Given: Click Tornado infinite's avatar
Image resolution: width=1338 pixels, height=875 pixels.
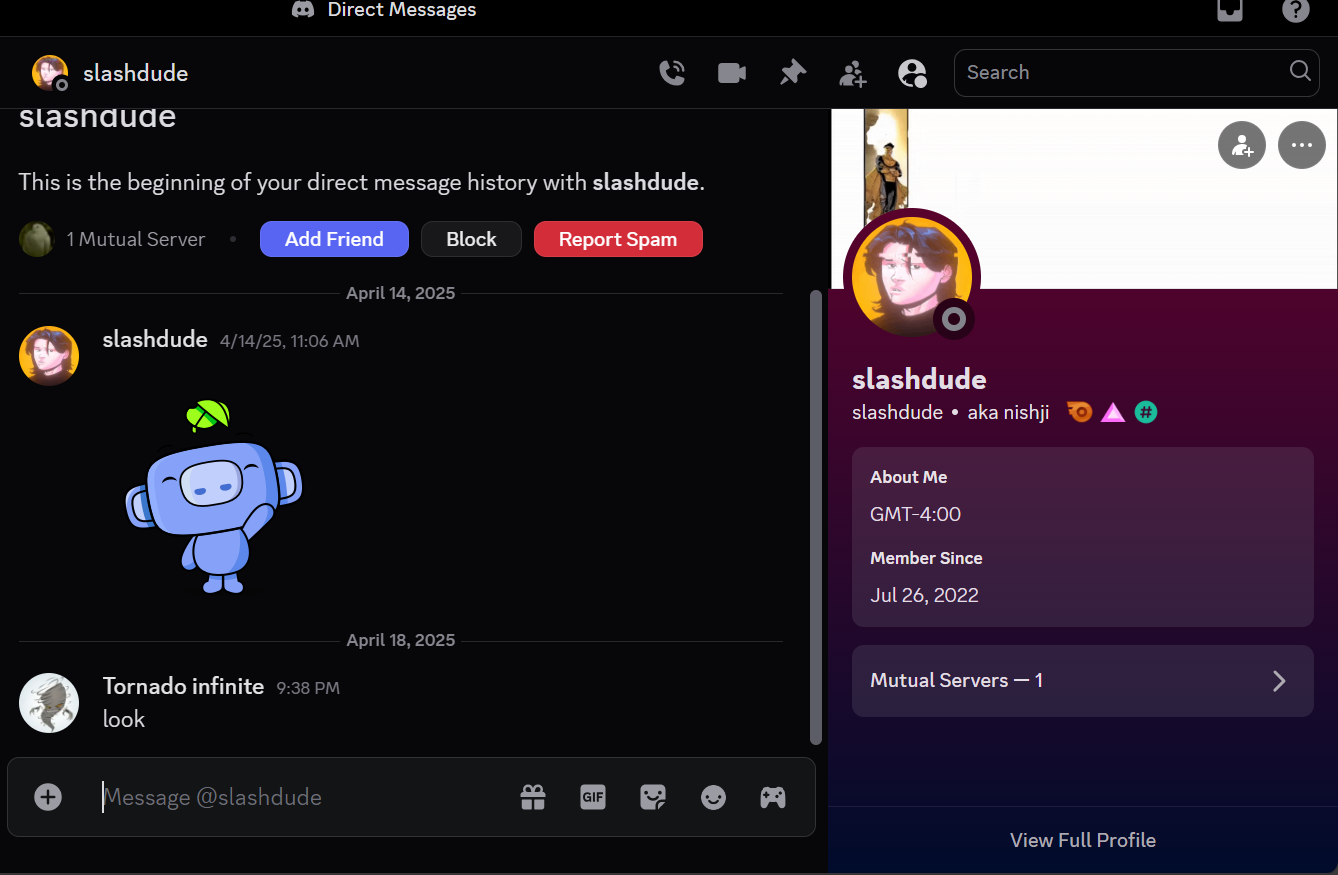Looking at the screenshot, I should [x=49, y=703].
